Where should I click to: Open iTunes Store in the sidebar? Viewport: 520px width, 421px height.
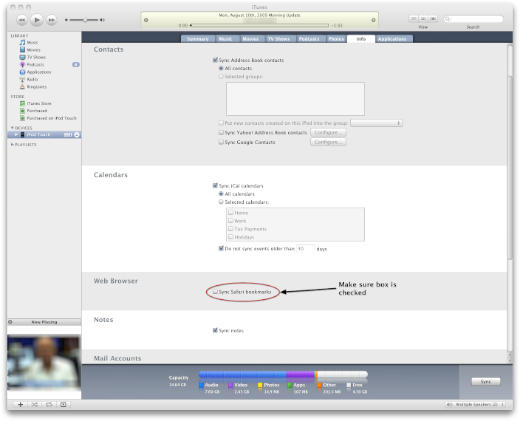[35, 103]
